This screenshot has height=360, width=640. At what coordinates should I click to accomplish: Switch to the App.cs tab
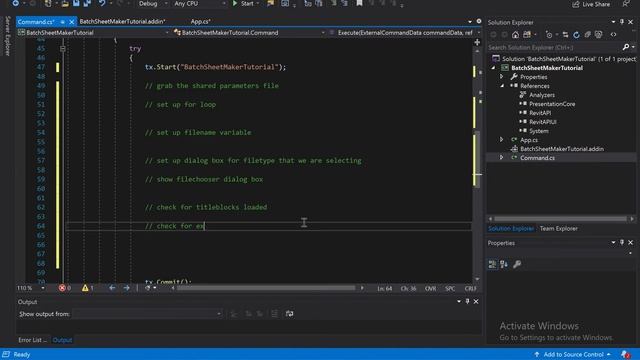[200, 21]
